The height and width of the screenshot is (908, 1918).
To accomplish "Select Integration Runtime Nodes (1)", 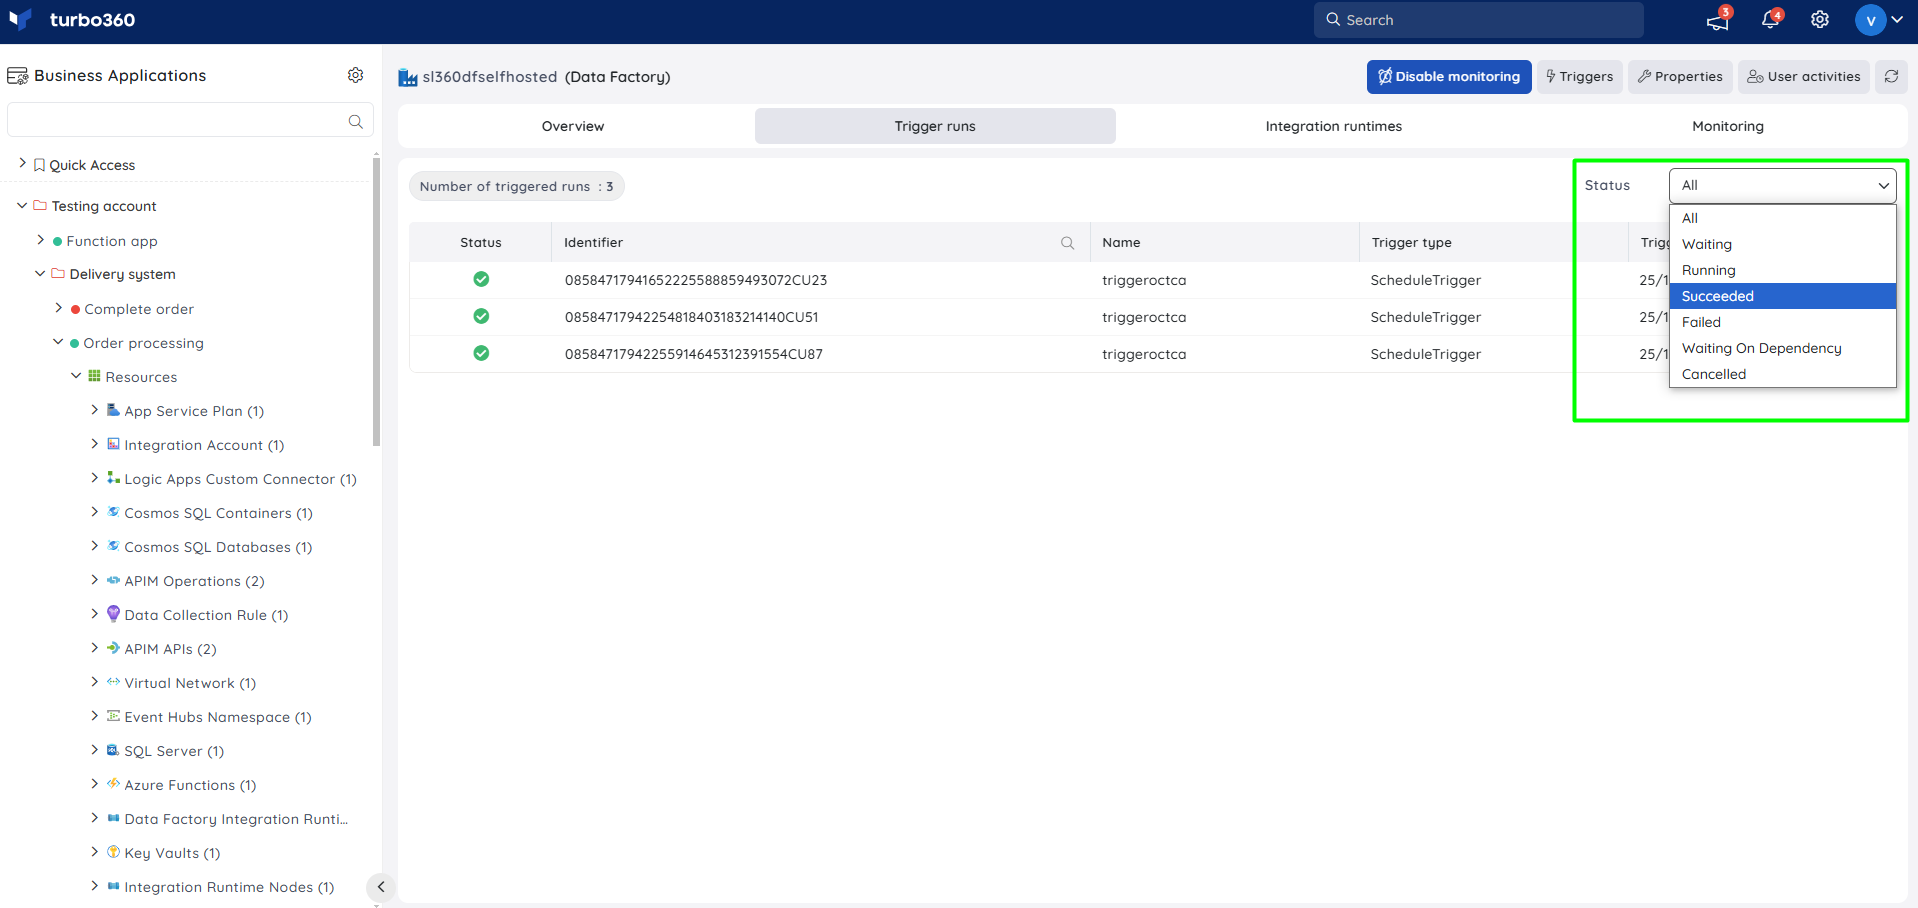I will pyautogui.click(x=229, y=887).
